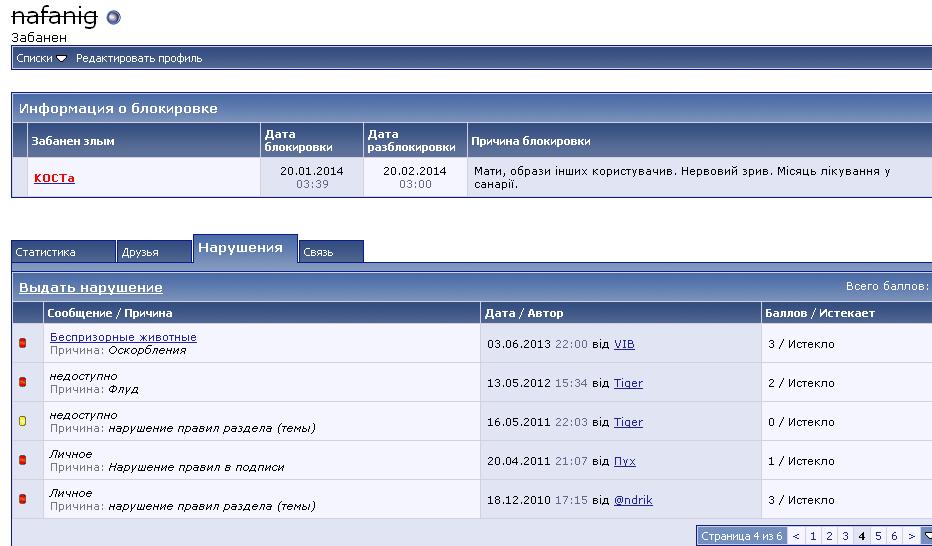Open the page jump dropdown beside pagination
The image size is (932, 546).
coord(926,537)
